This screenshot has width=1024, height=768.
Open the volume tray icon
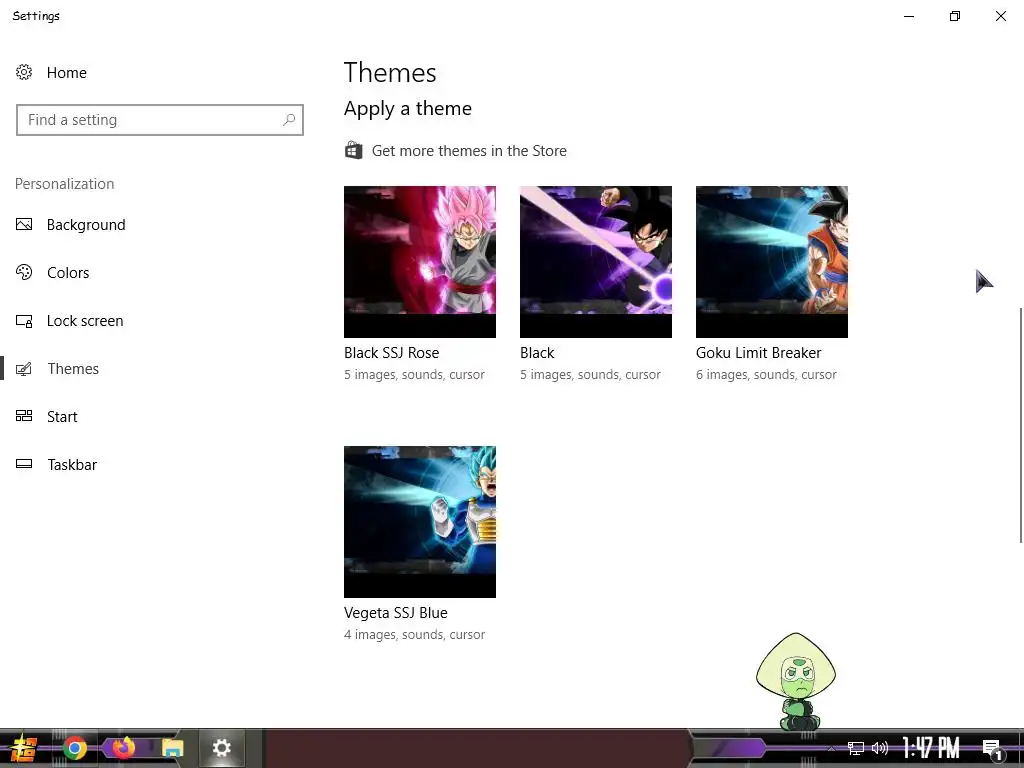click(x=880, y=748)
